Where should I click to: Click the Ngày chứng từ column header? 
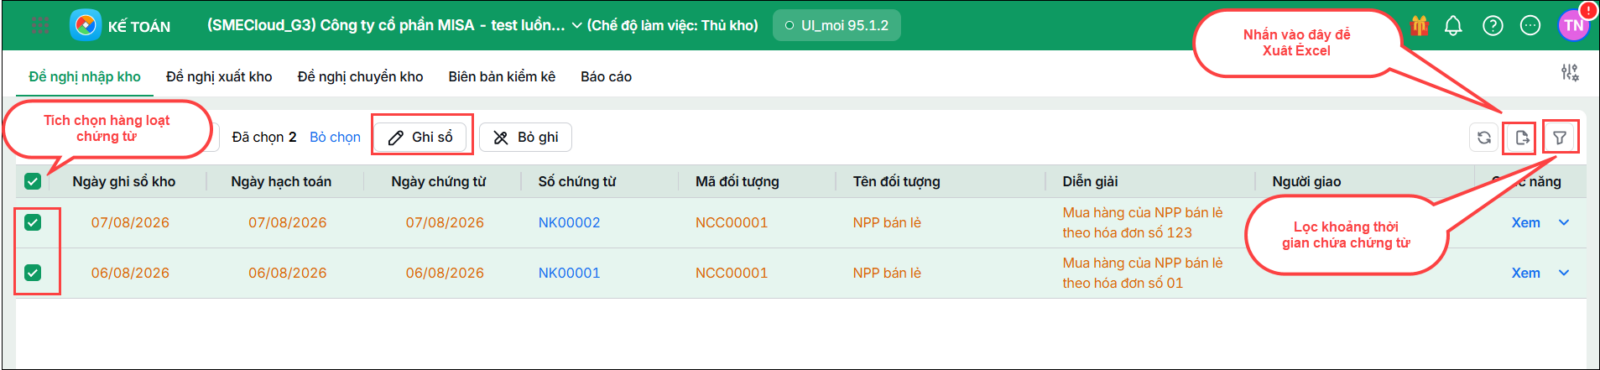438,182
